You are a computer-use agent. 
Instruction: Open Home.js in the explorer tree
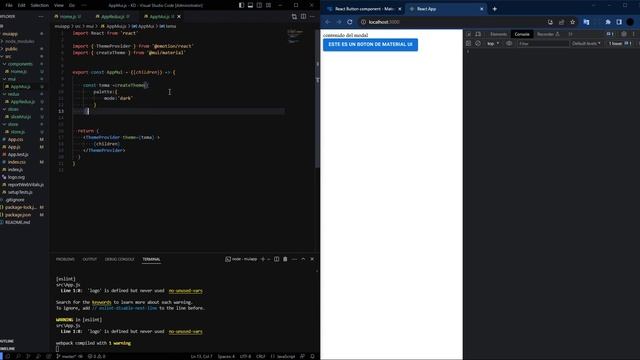(x=19, y=72)
